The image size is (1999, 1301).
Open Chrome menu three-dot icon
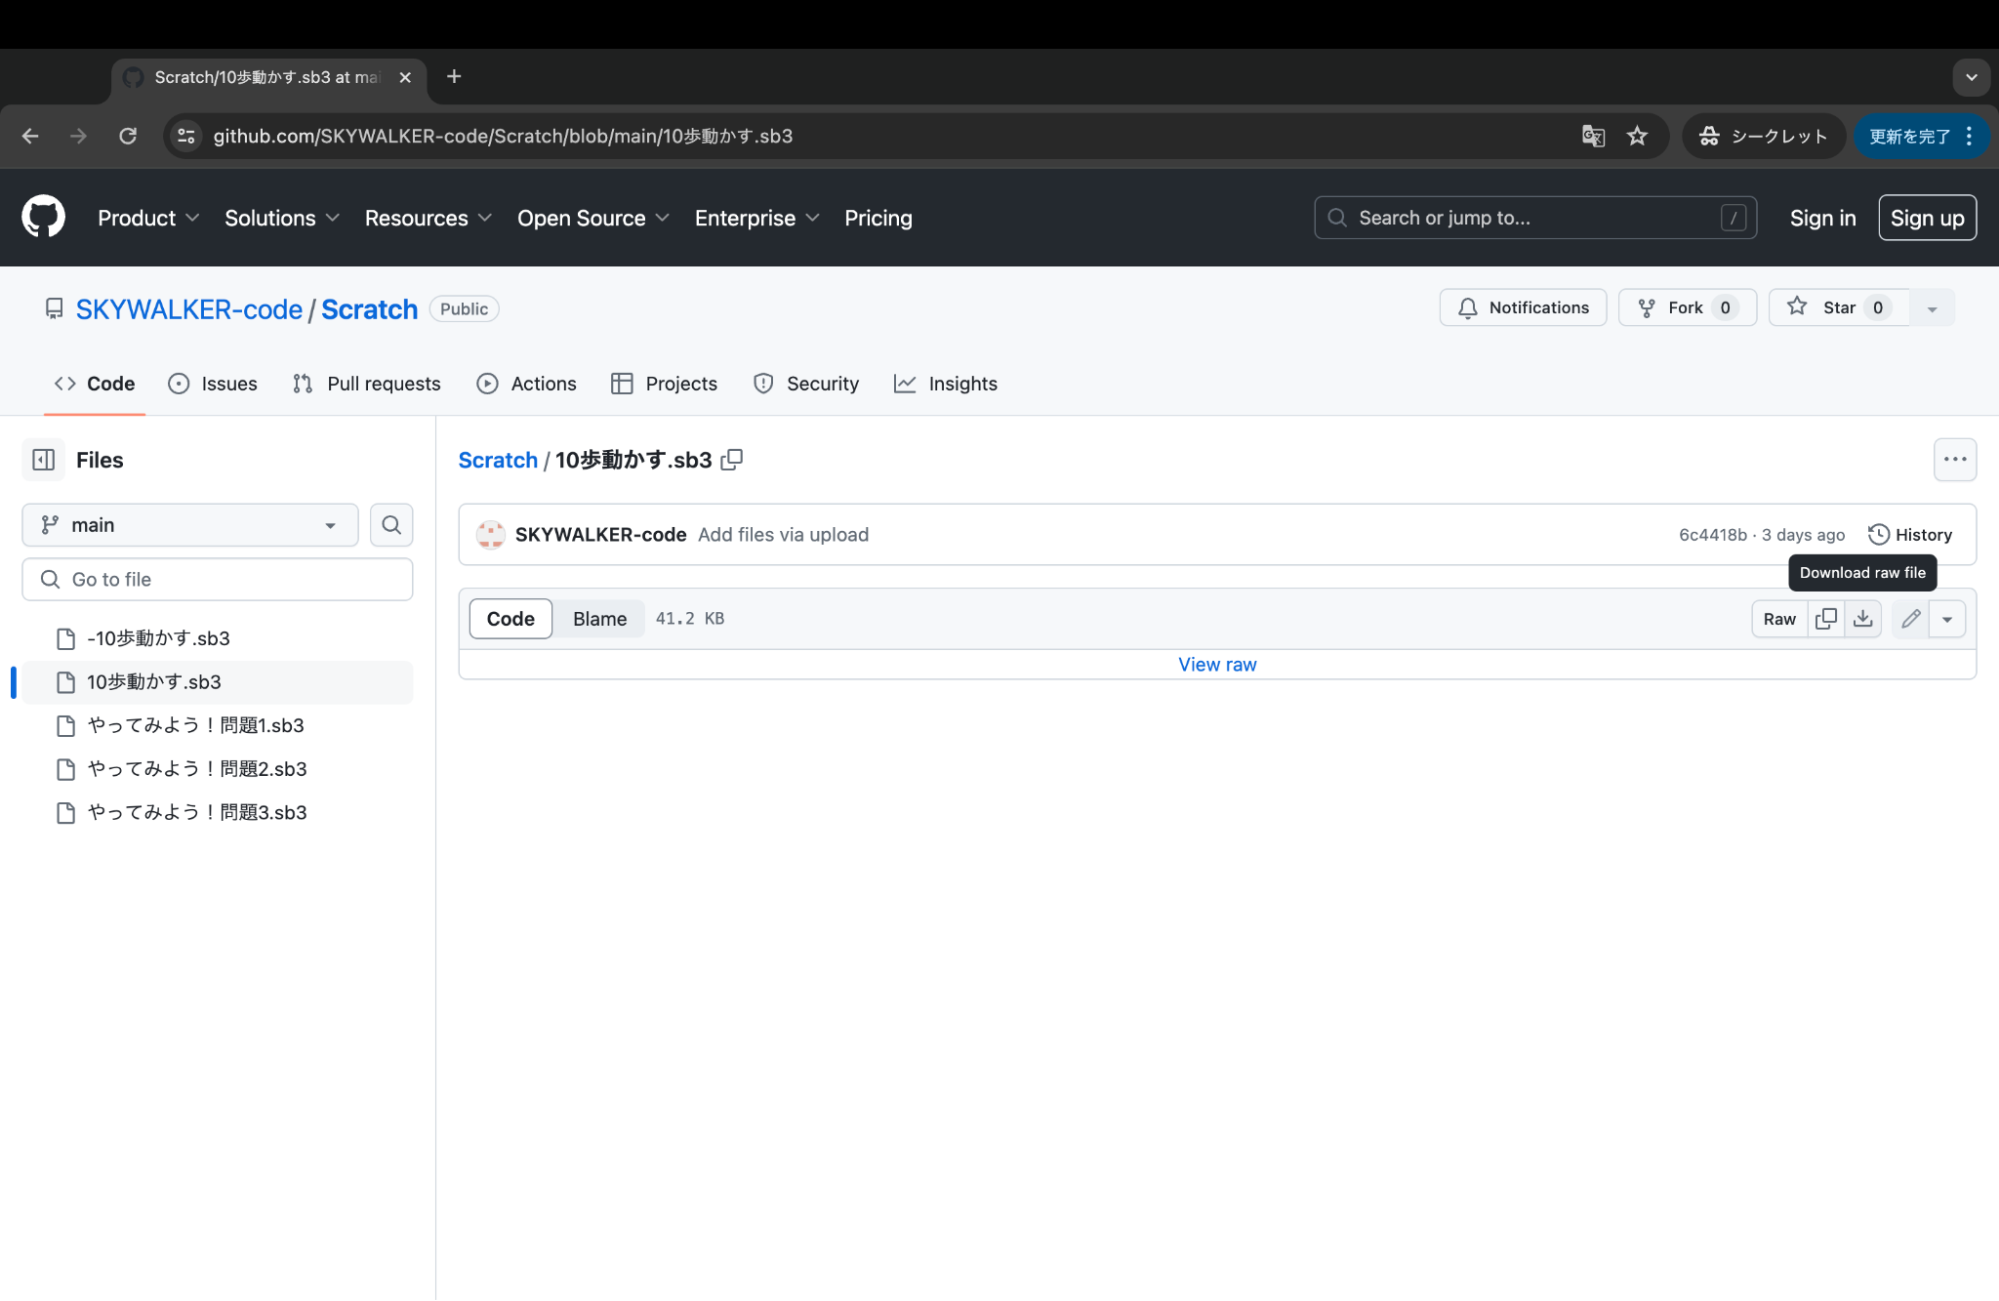point(1969,136)
